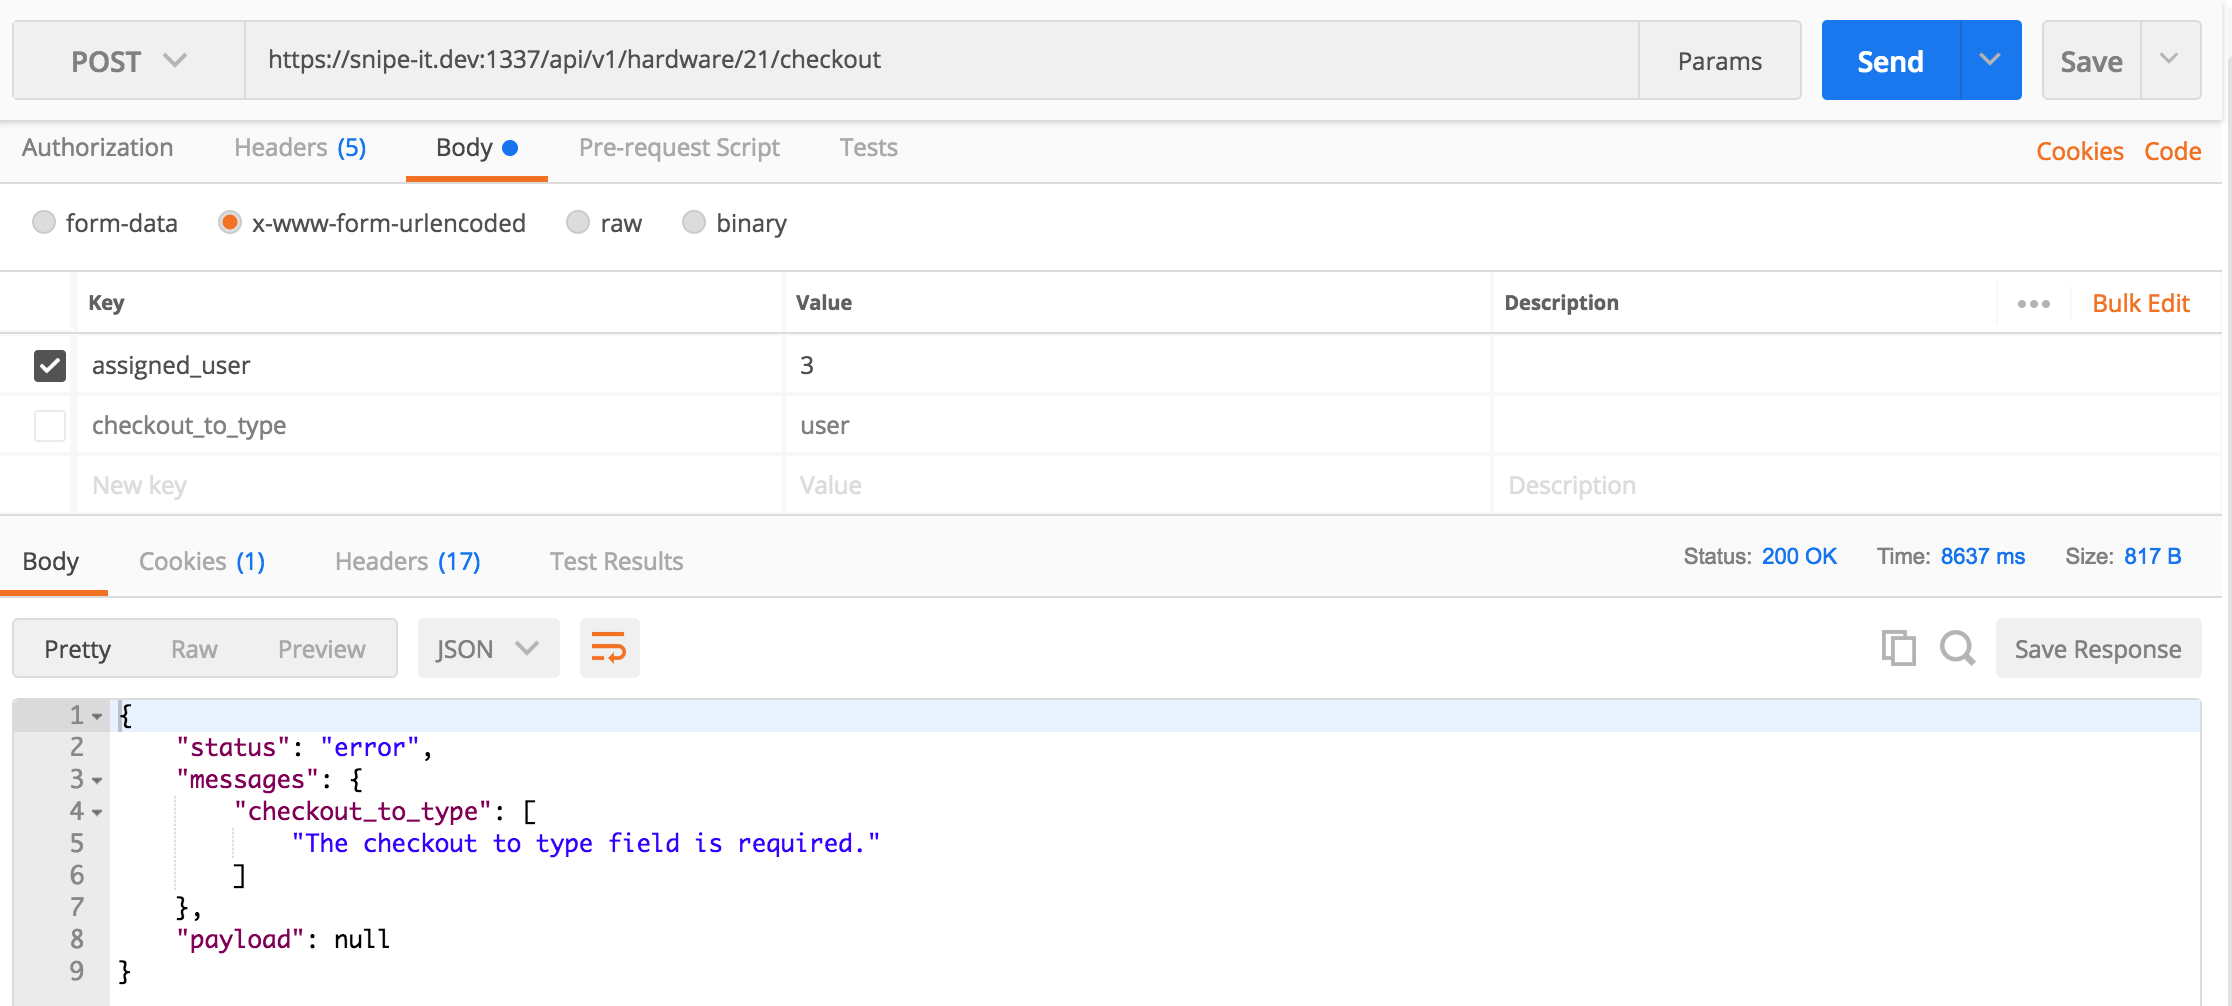The height and width of the screenshot is (1006, 2232).
Task: Change response format using the JSON dropdown
Action: pyautogui.click(x=488, y=648)
